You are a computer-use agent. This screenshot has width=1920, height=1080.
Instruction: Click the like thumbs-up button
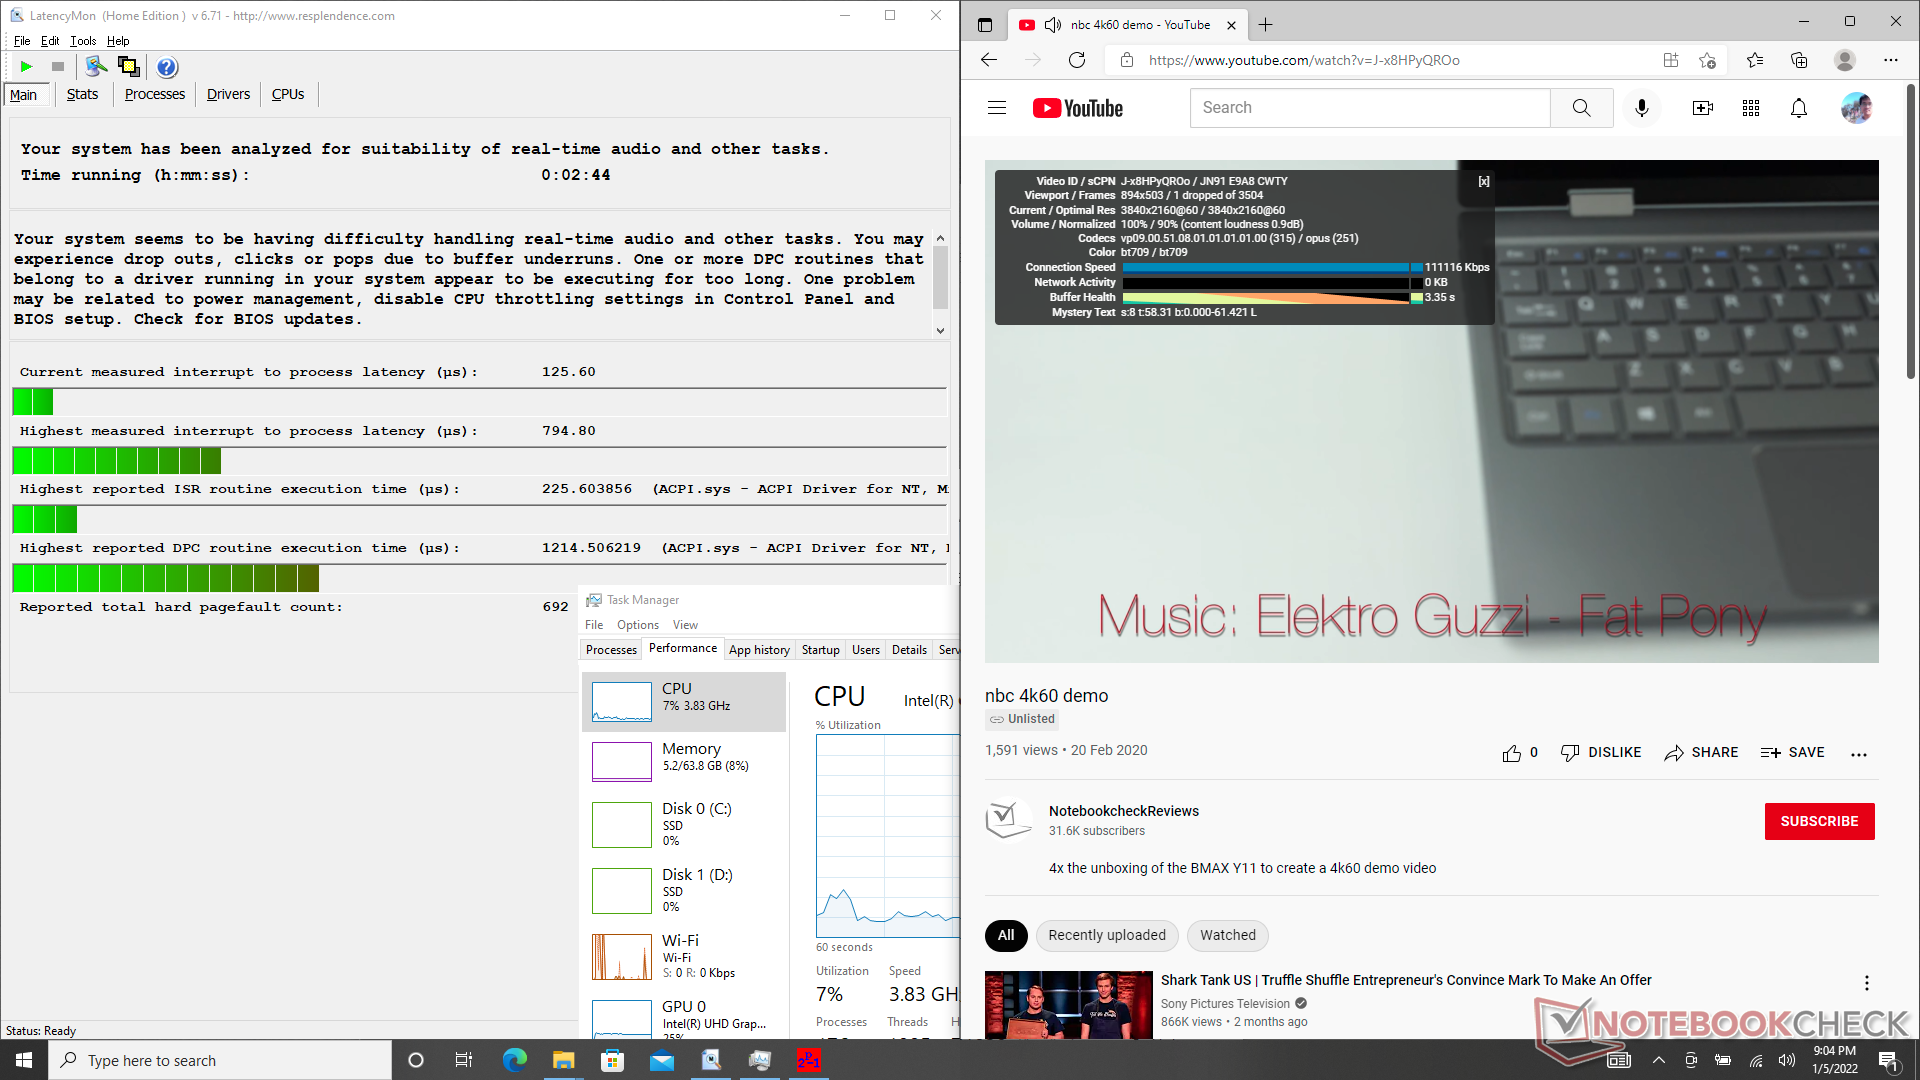tap(1511, 753)
